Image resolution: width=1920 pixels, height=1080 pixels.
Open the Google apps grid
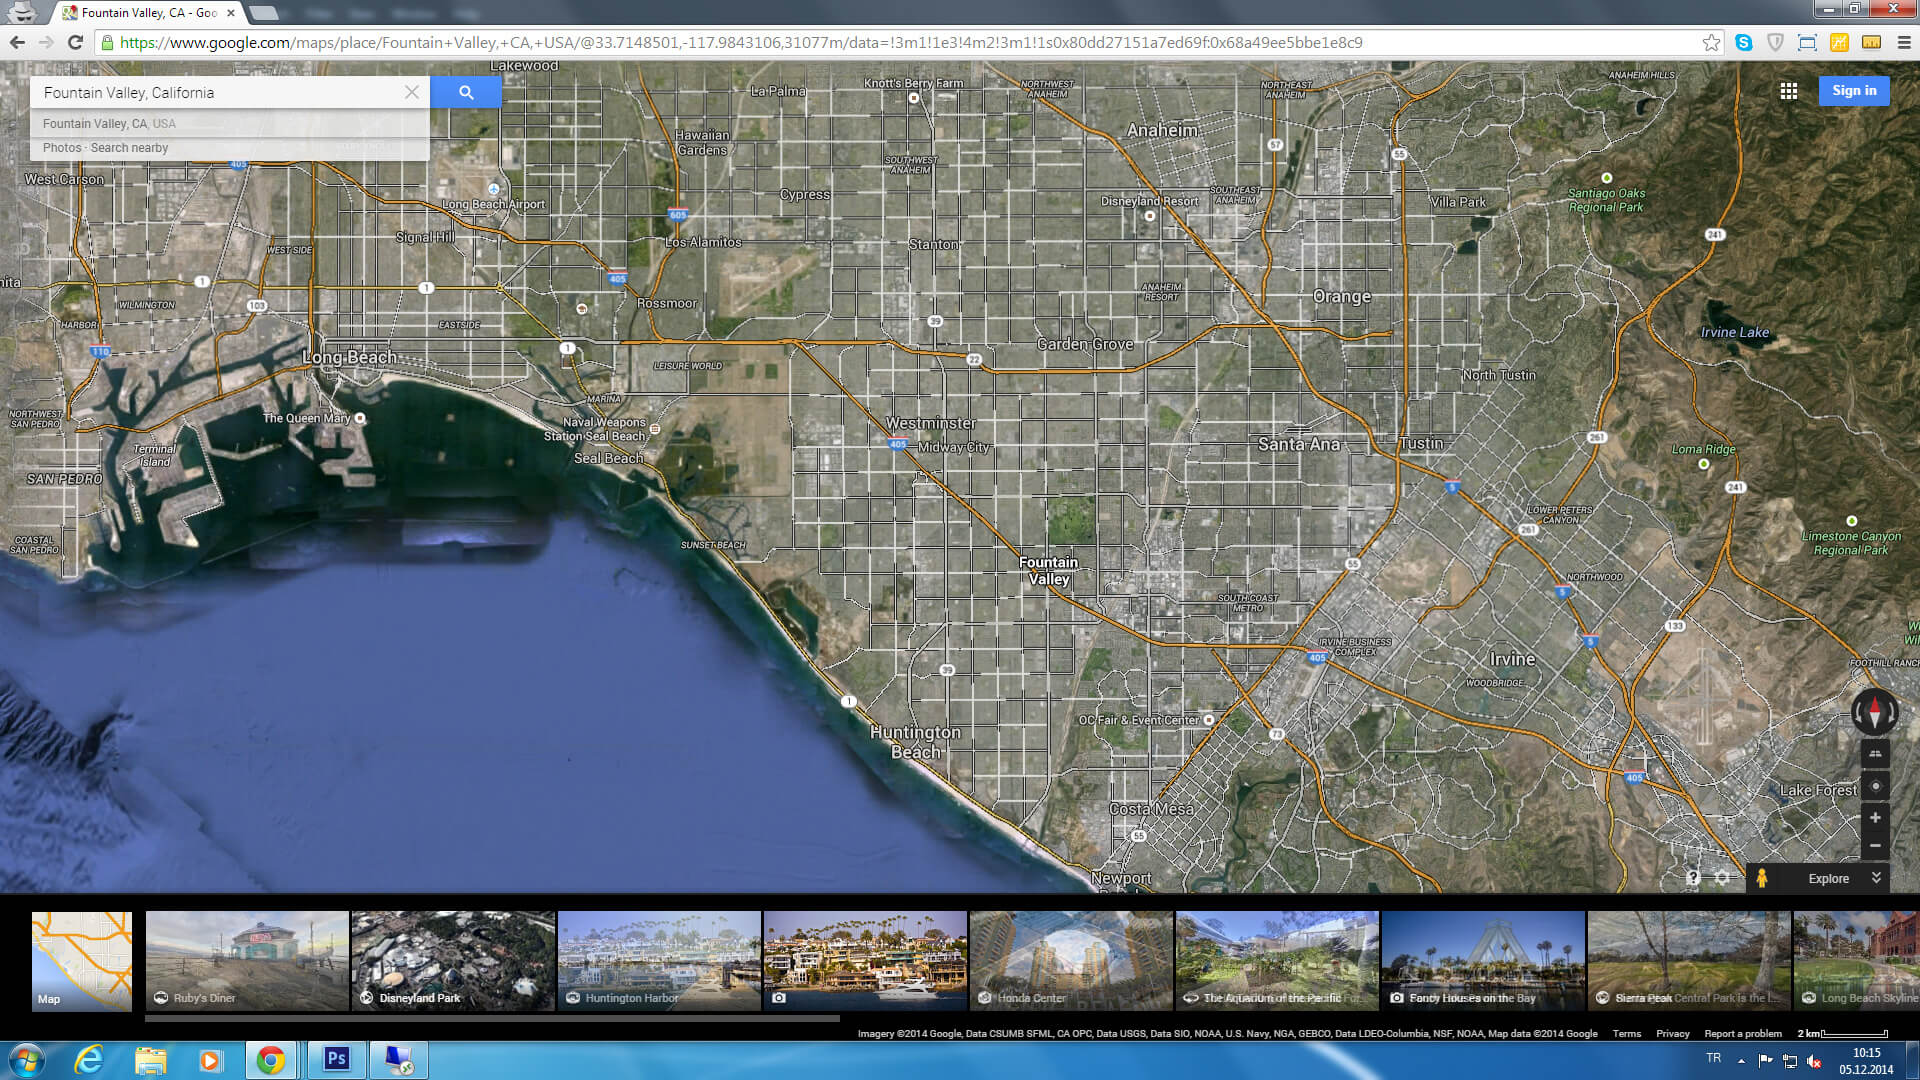coord(1789,91)
